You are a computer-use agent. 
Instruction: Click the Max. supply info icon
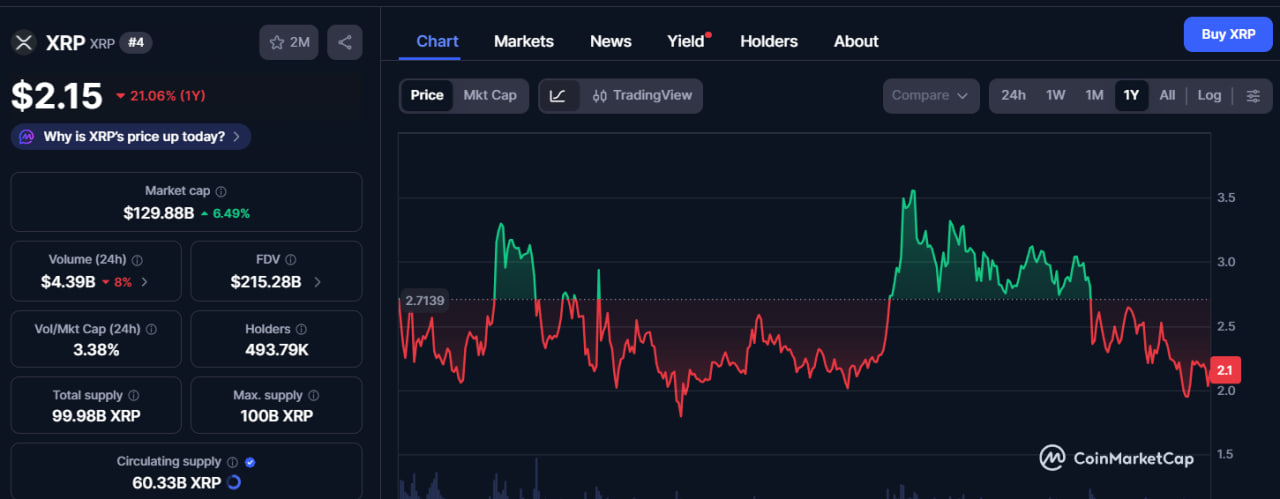pos(313,396)
